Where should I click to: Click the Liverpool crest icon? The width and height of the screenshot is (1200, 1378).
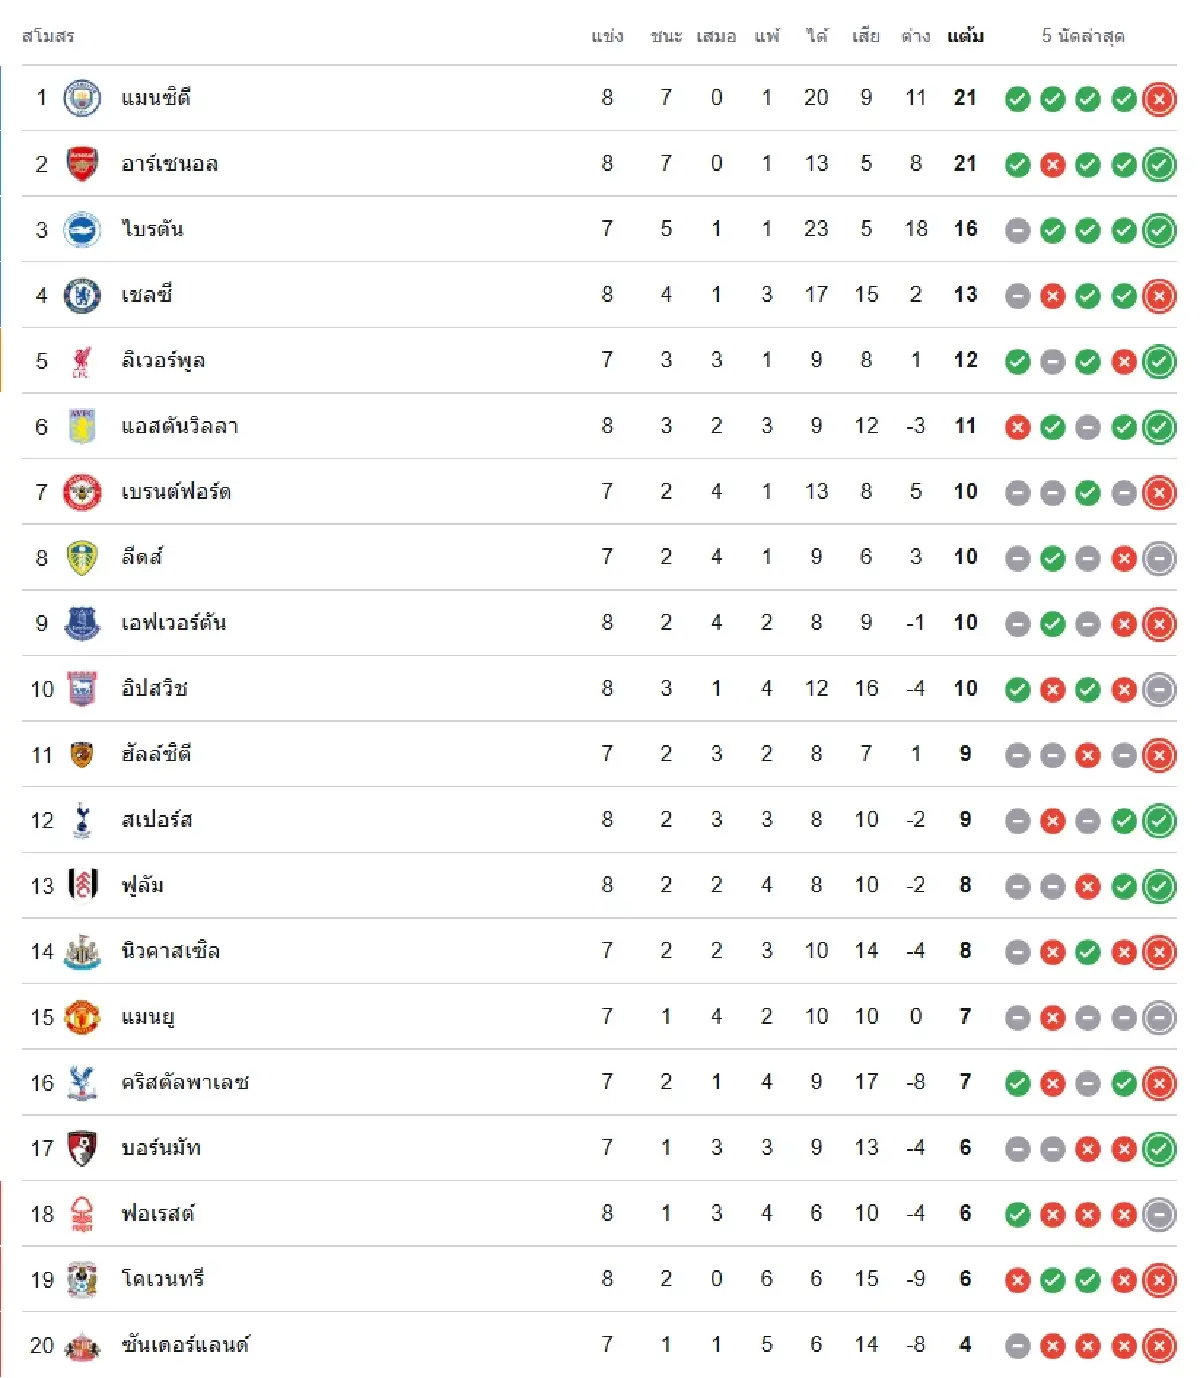[82, 361]
